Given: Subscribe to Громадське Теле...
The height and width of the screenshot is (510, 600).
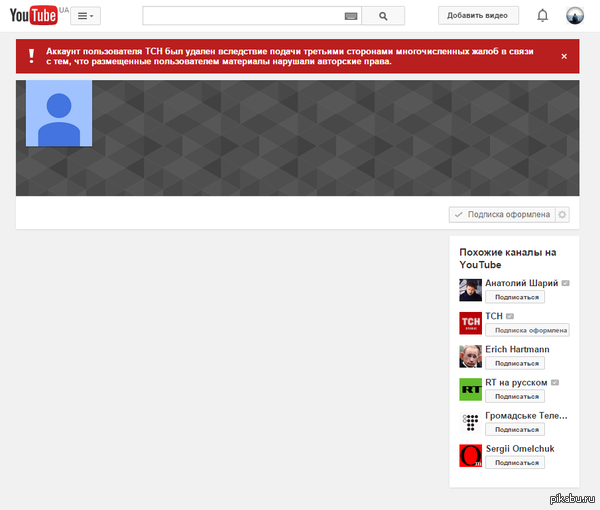Looking at the screenshot, I should (x=515, y=429).
